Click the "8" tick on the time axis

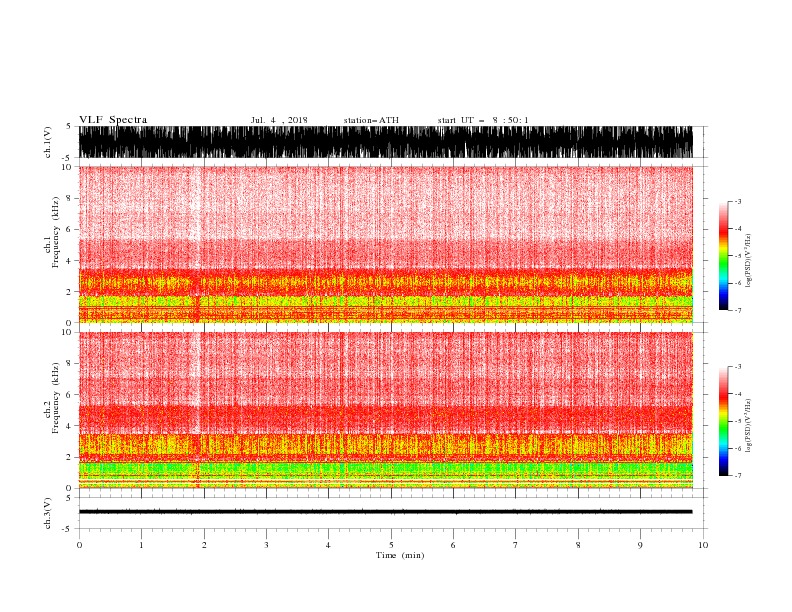click(578, 545)
